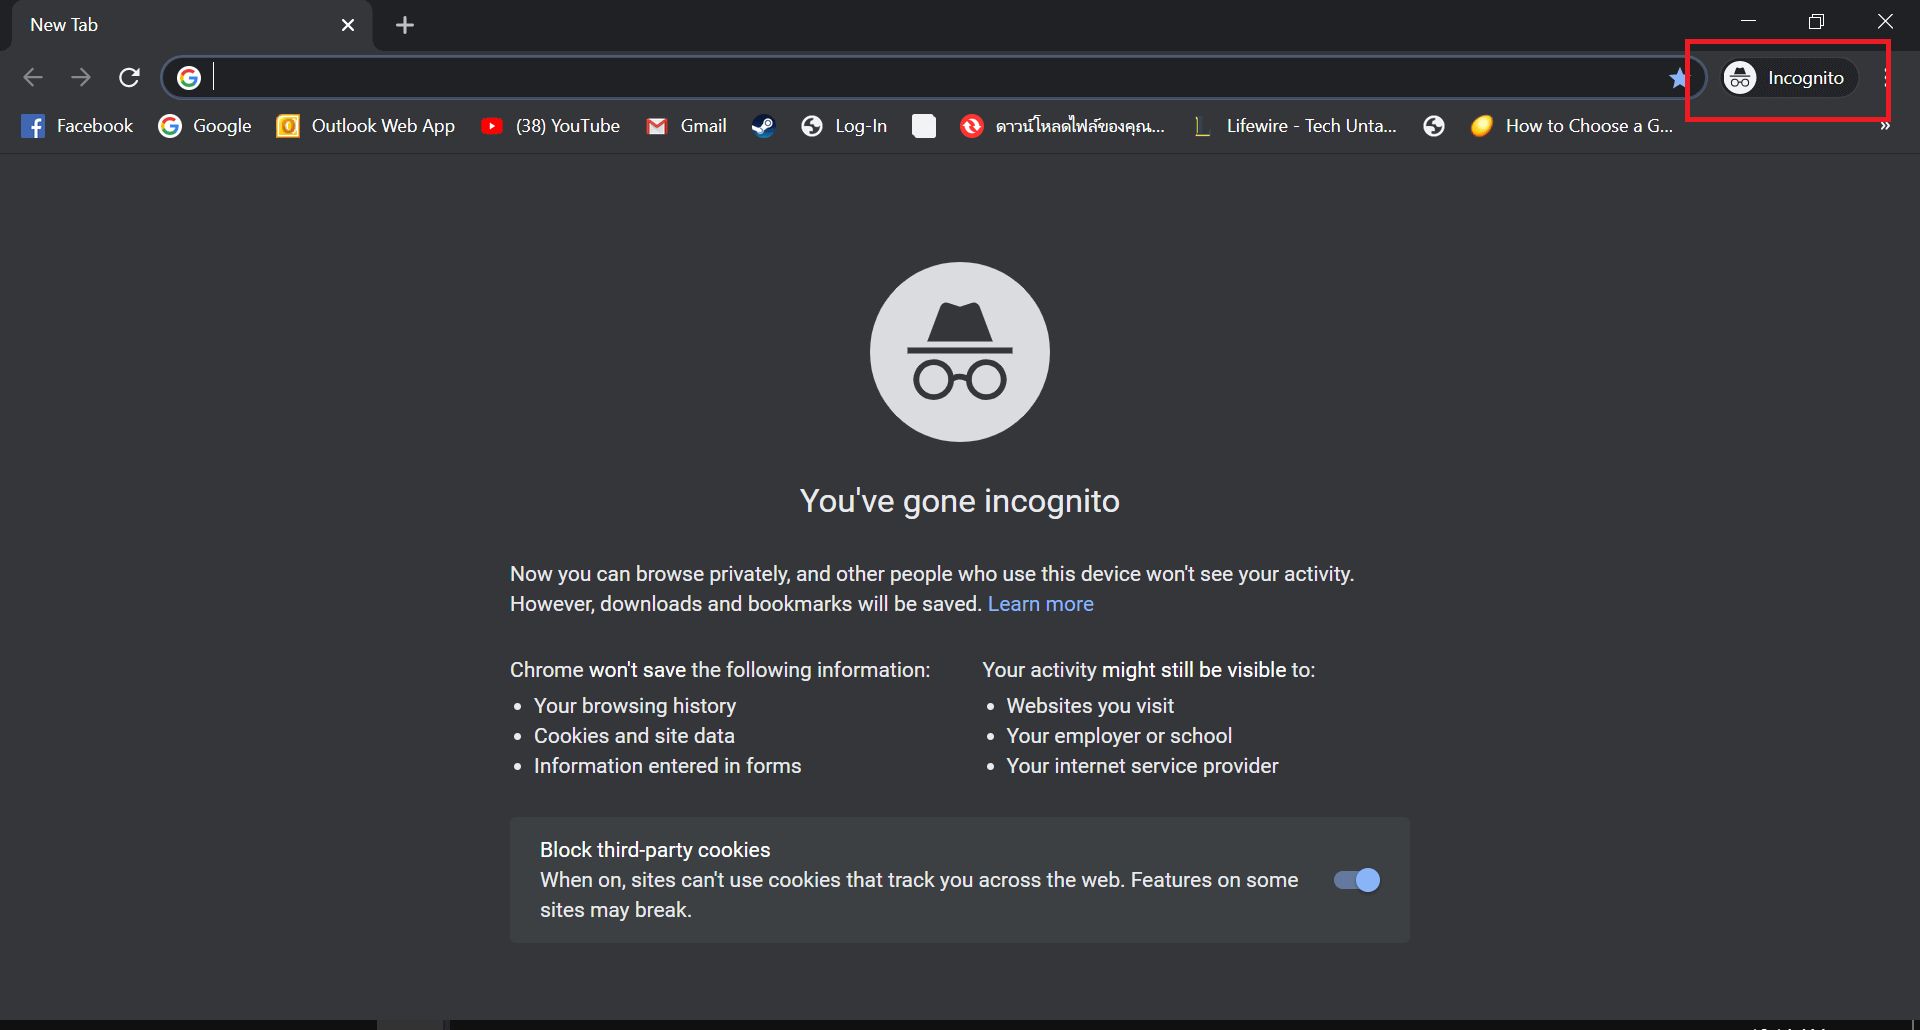Viewport: 1920px width, 1030px height.
Task: Select the New Tab tab
Action: click(170, 25)
